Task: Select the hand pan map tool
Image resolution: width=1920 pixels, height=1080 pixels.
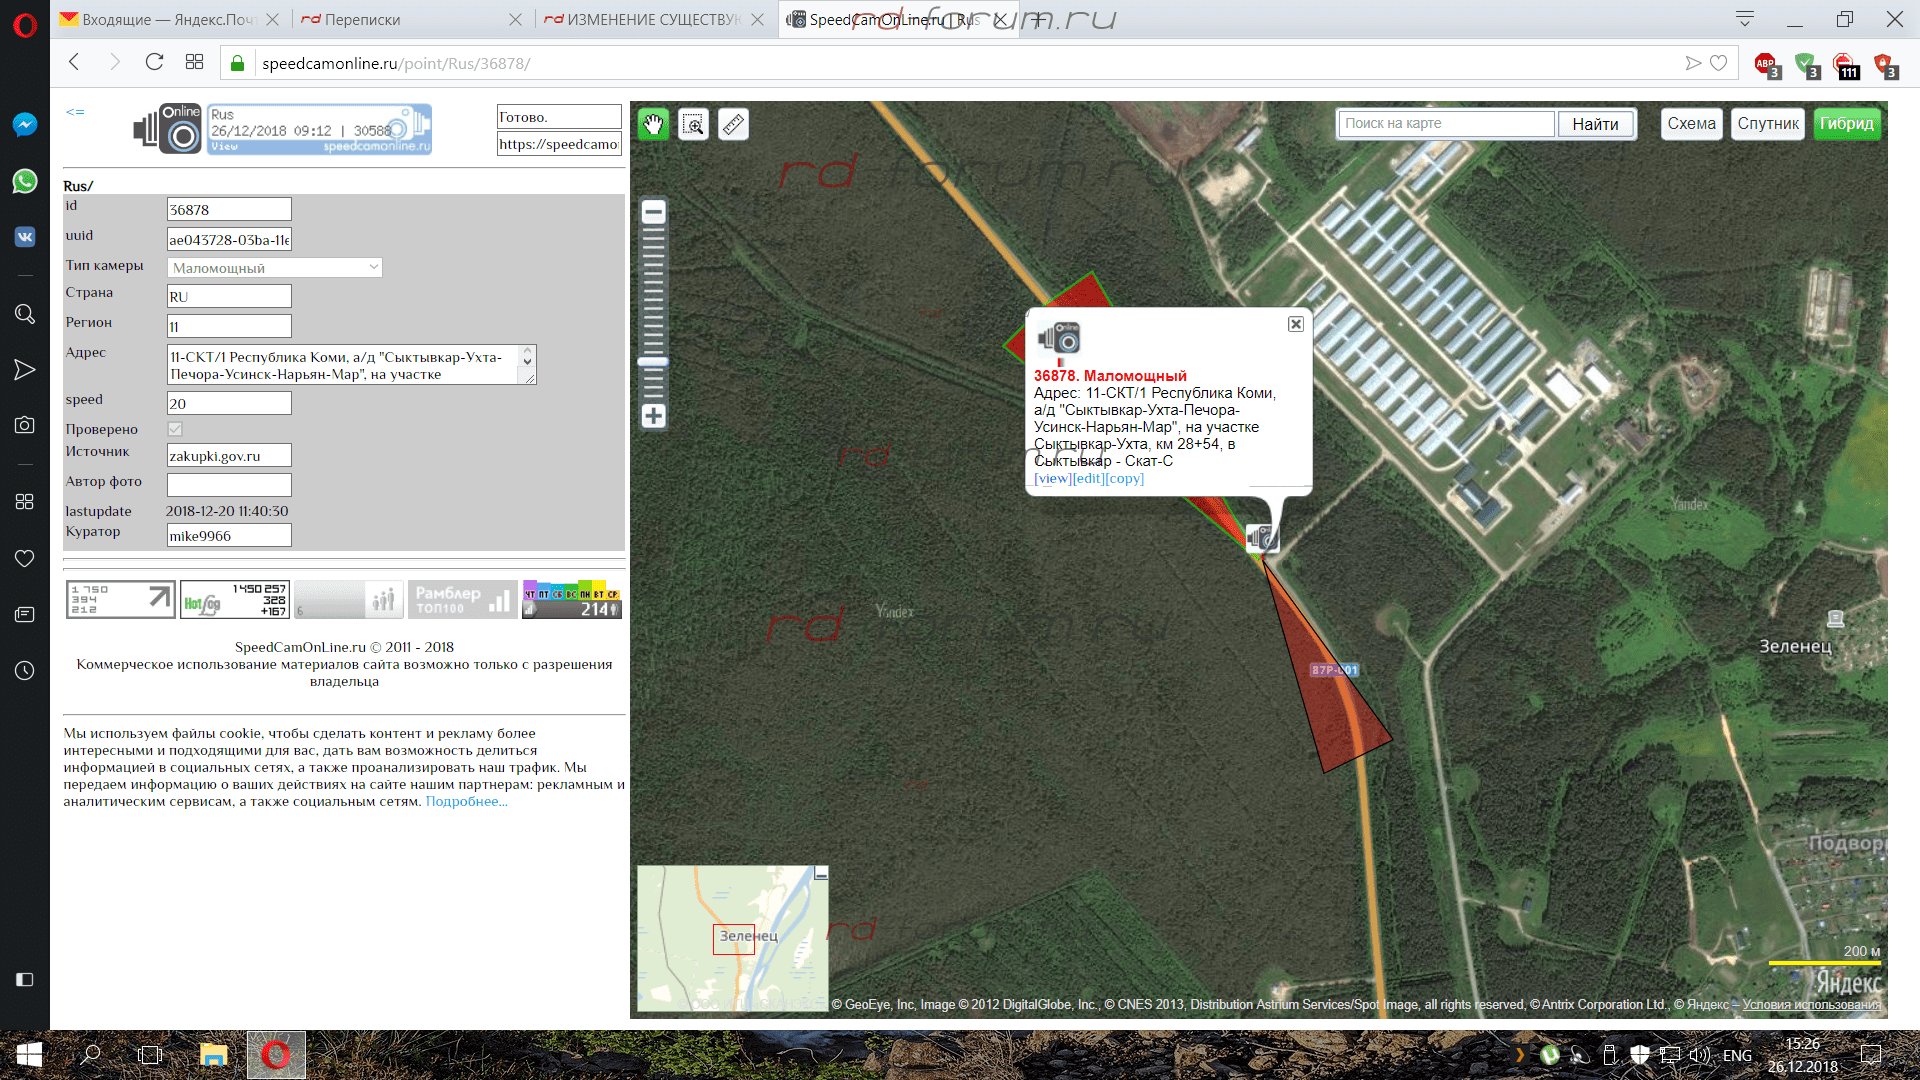Action: click(653, 124)
